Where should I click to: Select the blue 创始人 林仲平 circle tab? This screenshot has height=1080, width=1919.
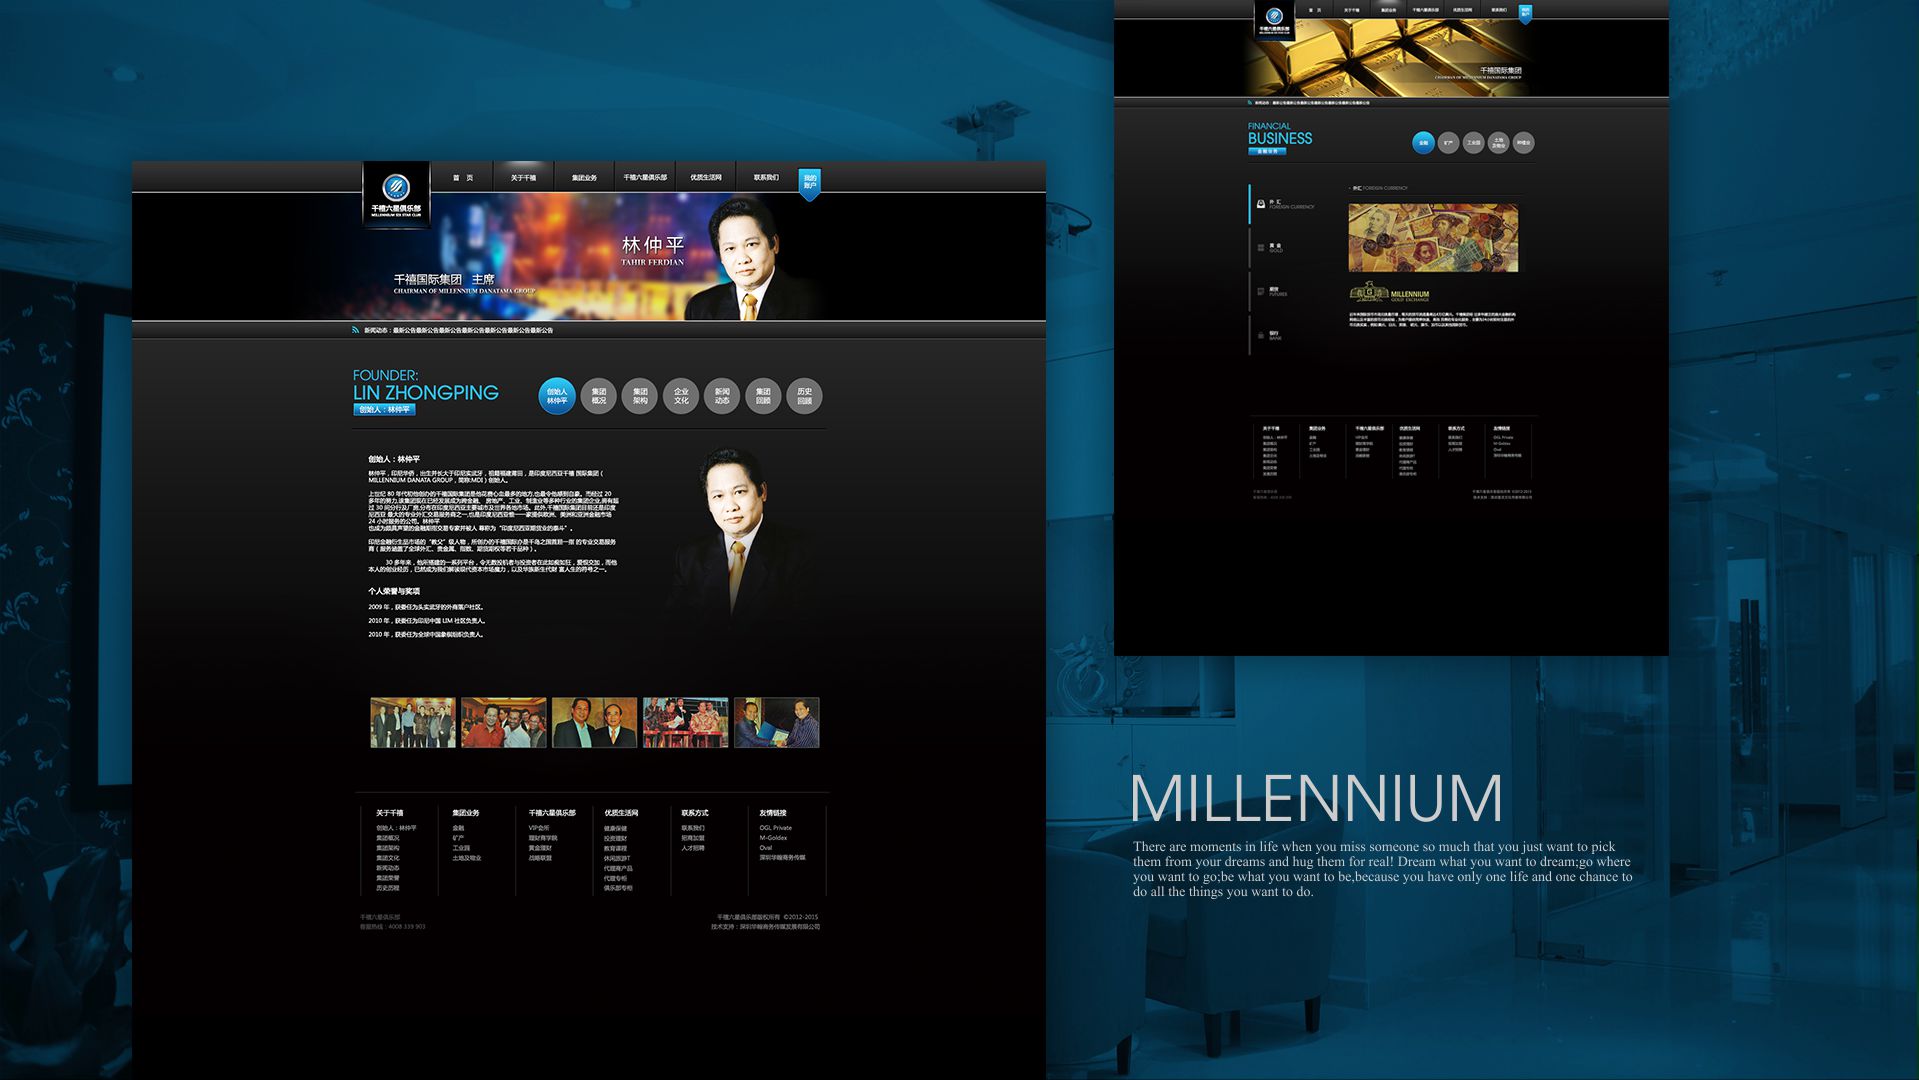[x=557, y=396]
